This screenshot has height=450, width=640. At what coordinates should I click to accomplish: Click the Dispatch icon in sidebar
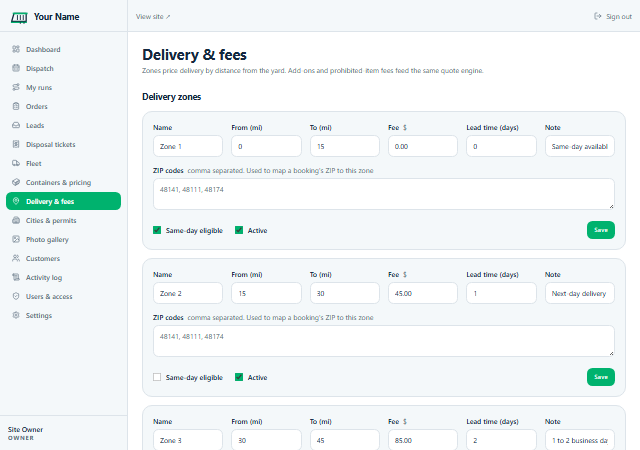coord(16,68)
